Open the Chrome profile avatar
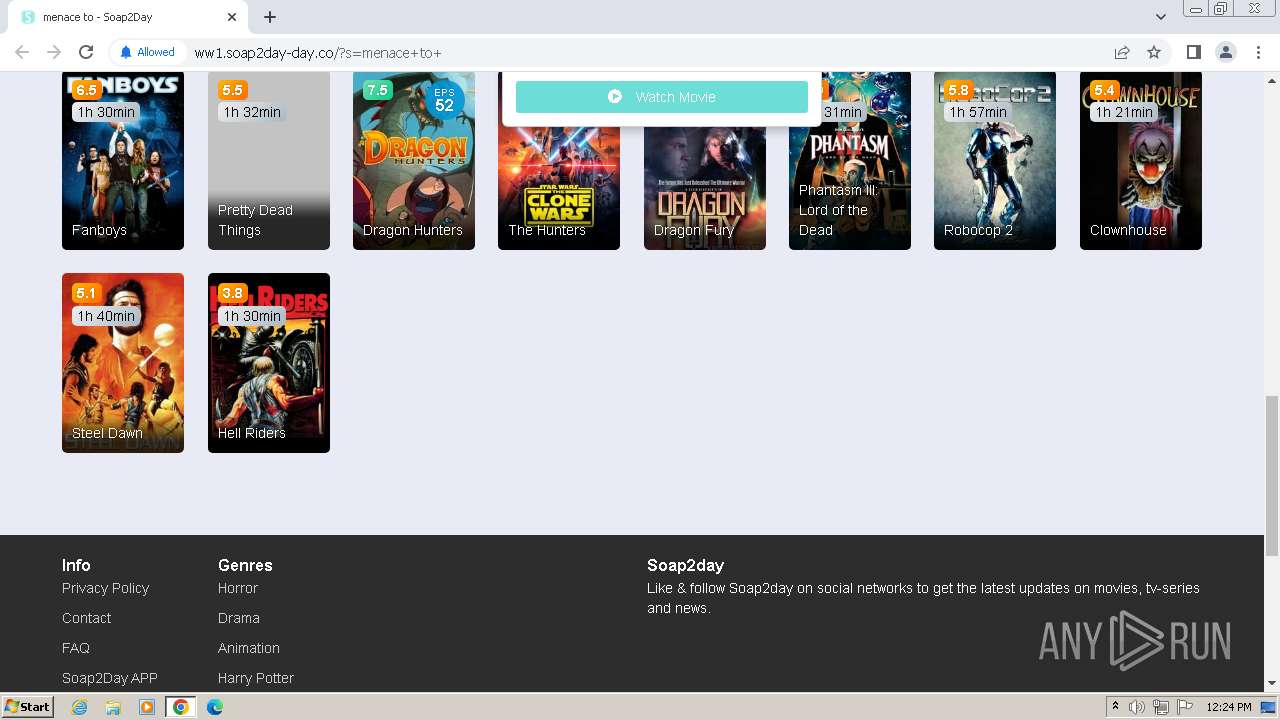1280x720 pixels. [1225, 52]
